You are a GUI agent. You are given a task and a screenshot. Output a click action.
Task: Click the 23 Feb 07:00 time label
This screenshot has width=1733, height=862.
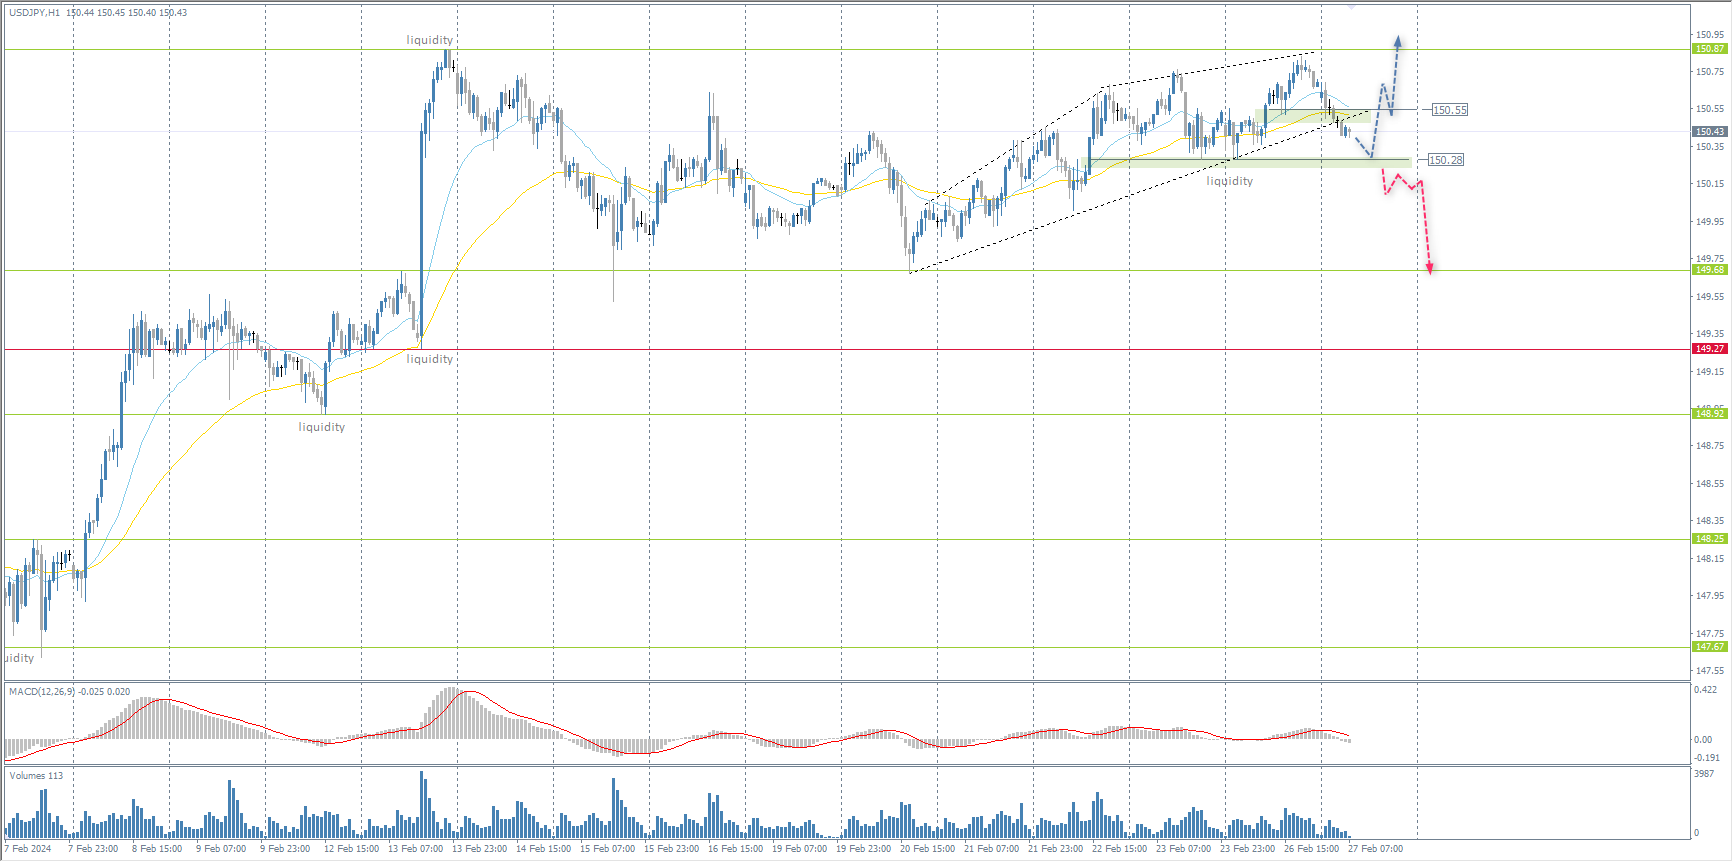(x=1183, y=849)
